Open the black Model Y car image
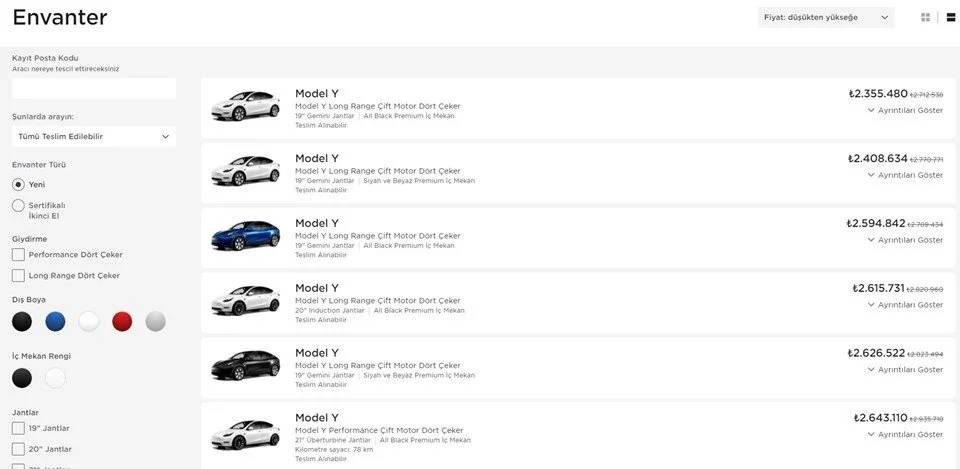 (246, 365)
